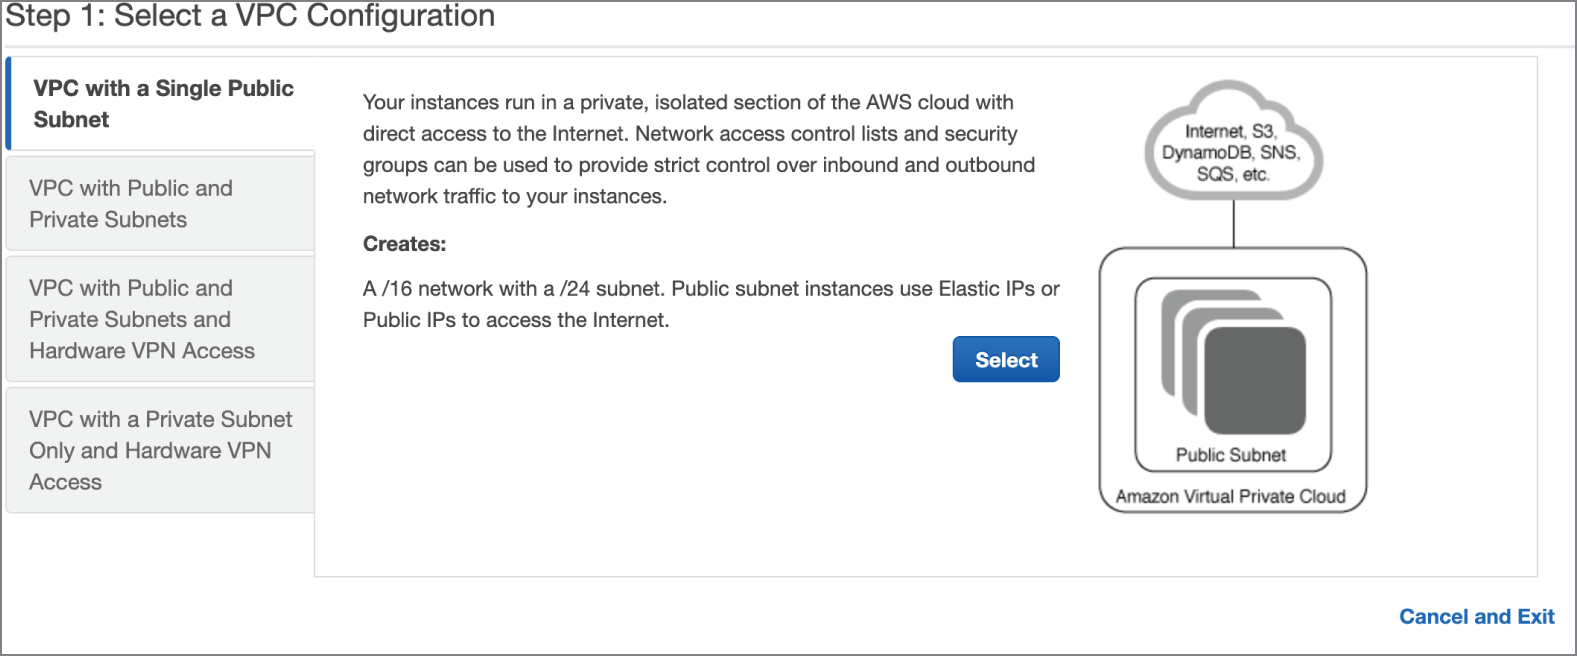Click the Internet cloud icon in the diagram
Image resolution: width=1577 pixels, height=656 pixels.
coord(1233,141)
